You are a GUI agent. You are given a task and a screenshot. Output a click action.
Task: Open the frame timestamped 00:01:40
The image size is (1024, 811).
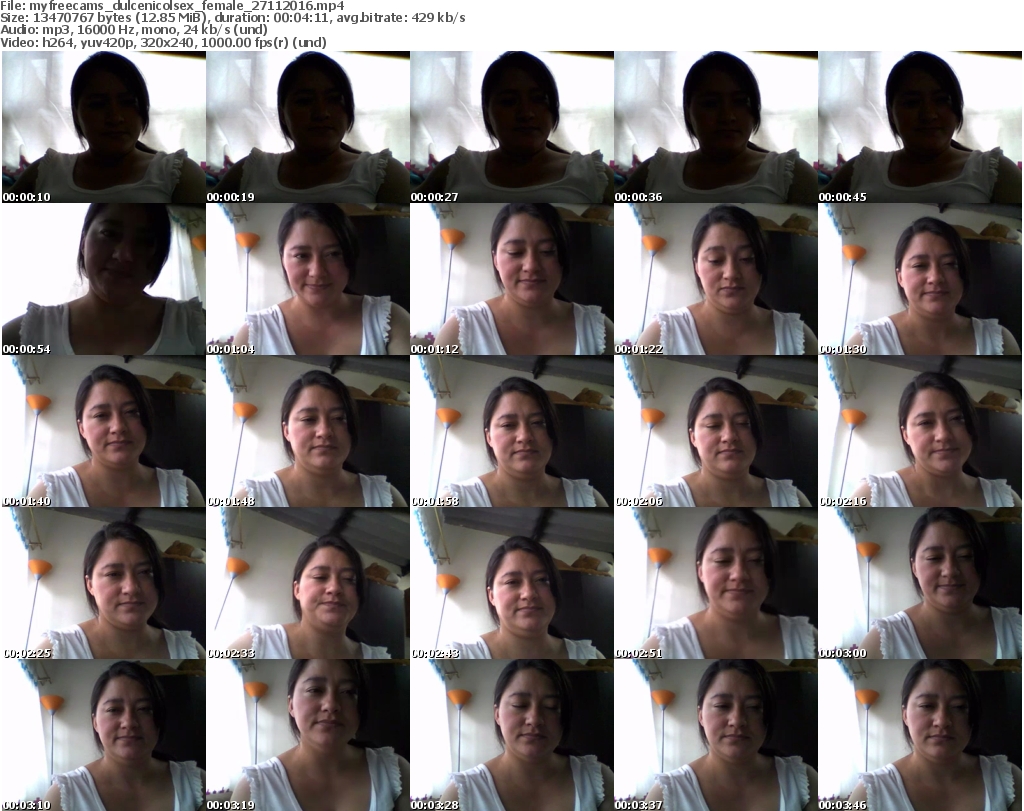(x=103, y=431)
